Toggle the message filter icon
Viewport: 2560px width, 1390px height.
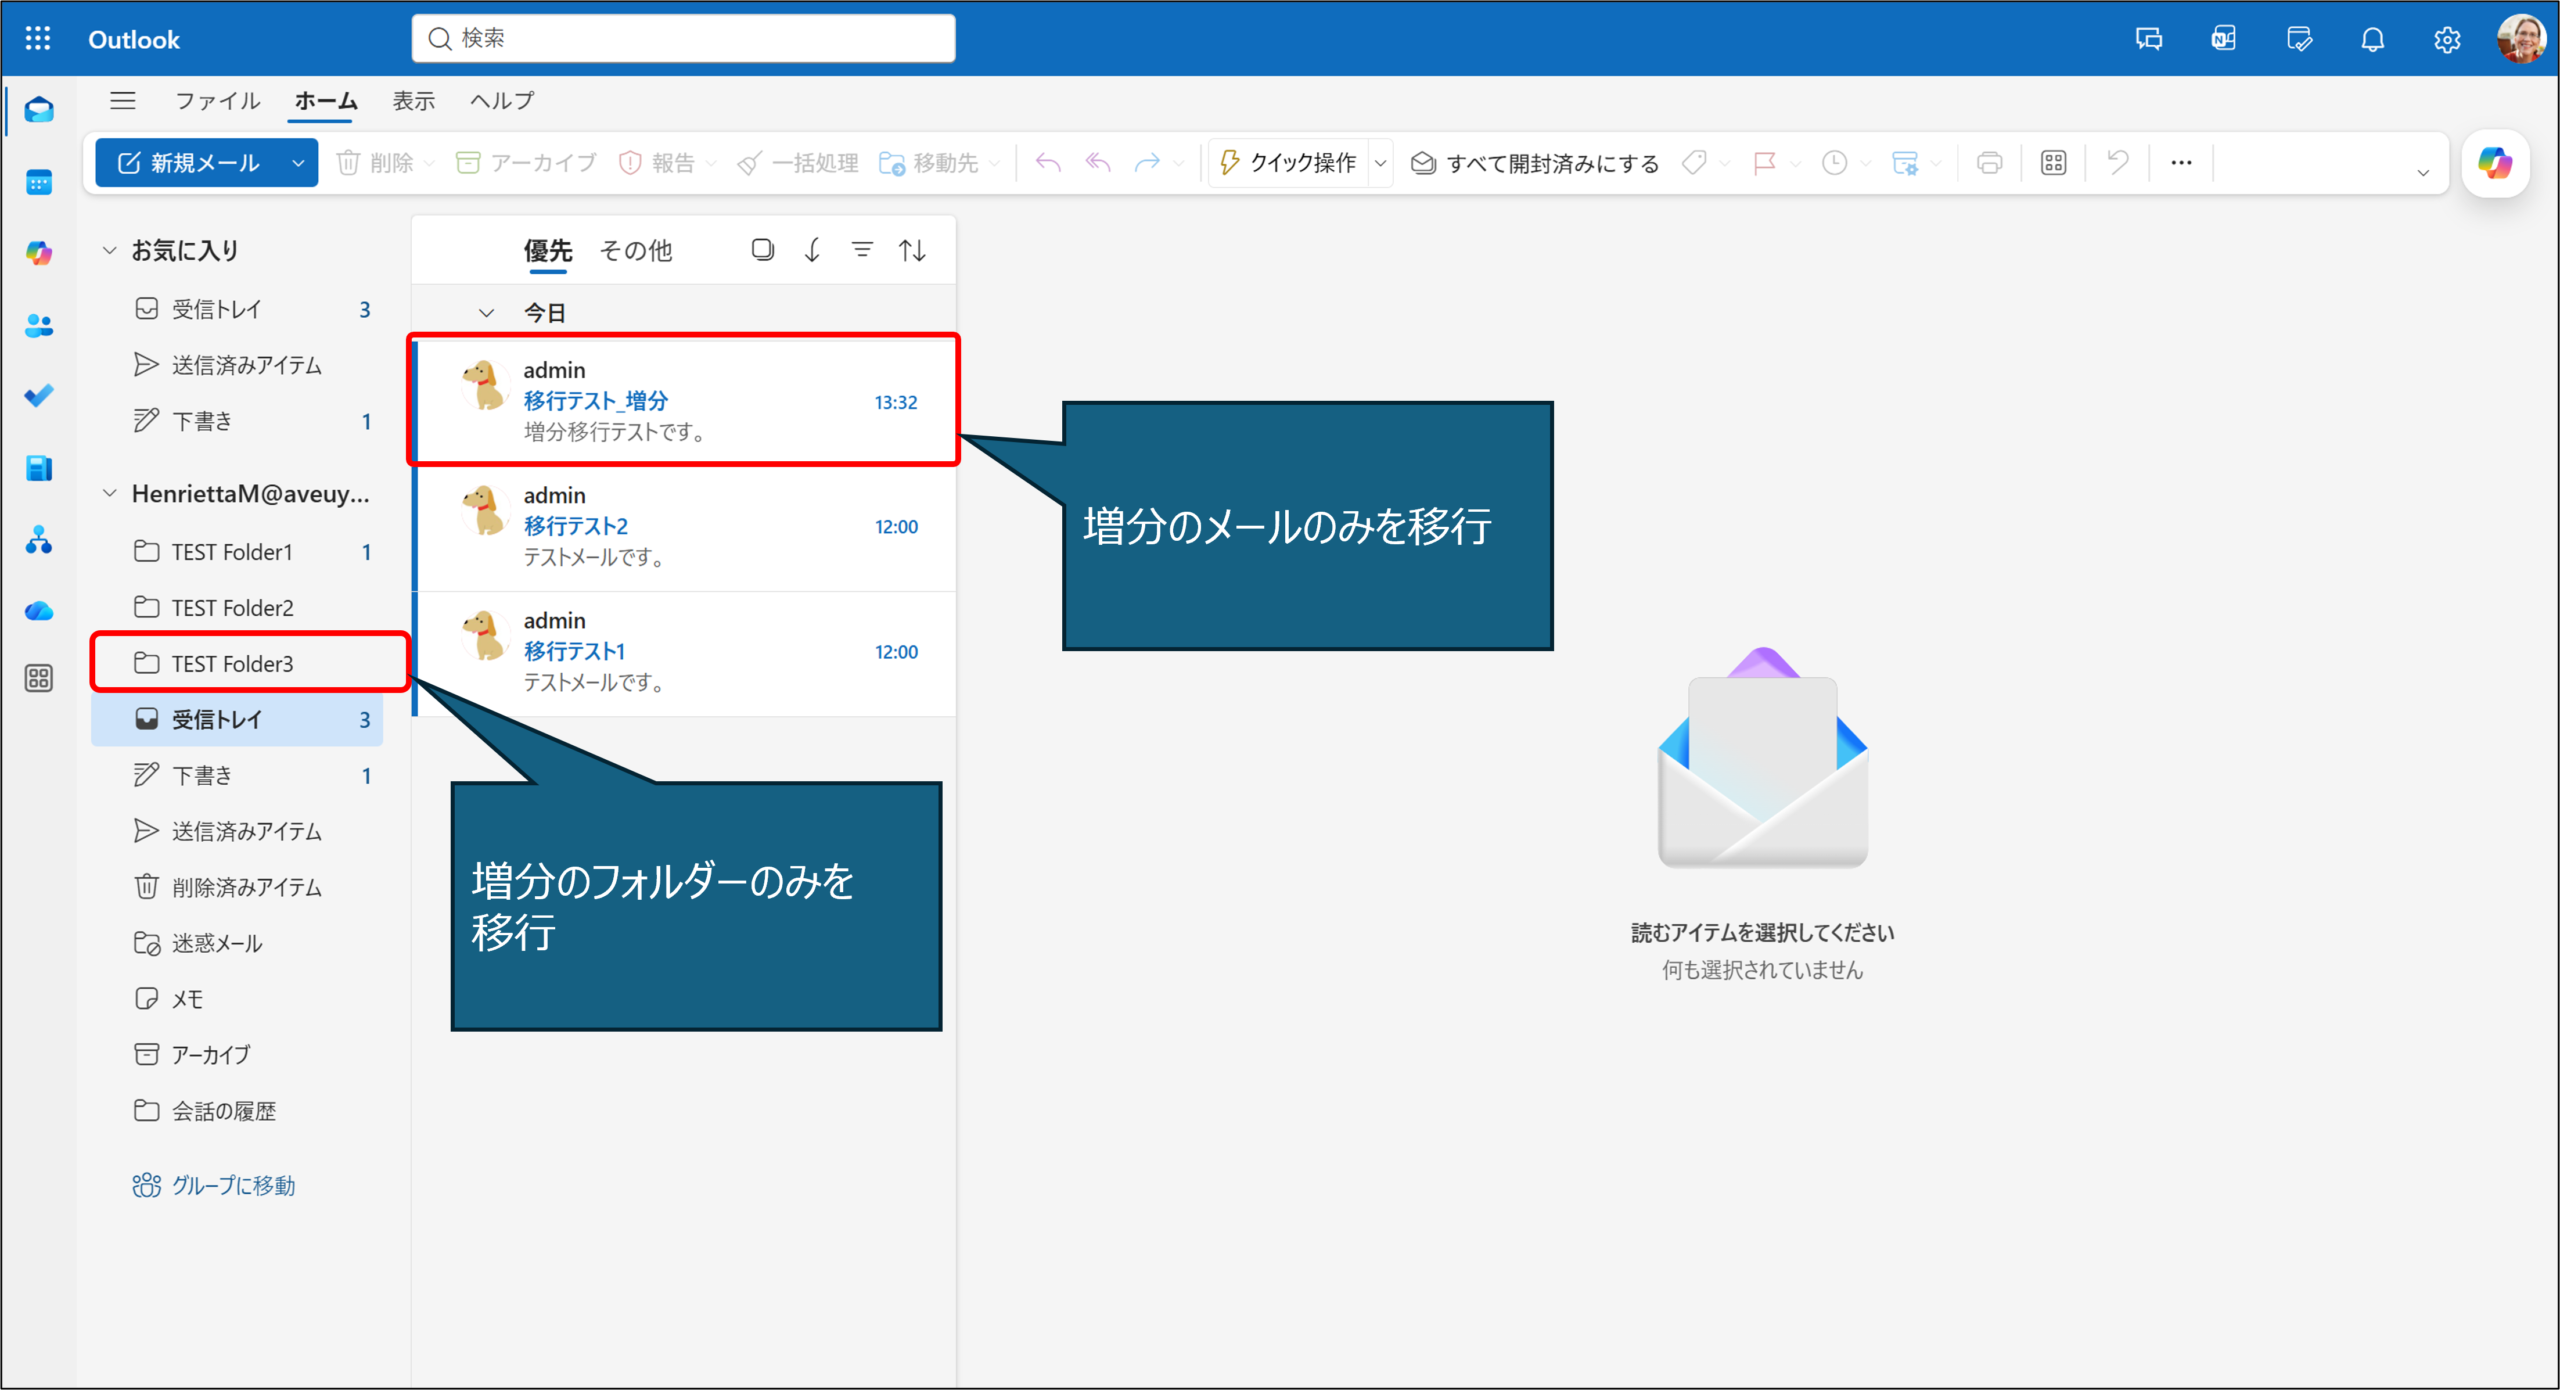tap(862, 250)
